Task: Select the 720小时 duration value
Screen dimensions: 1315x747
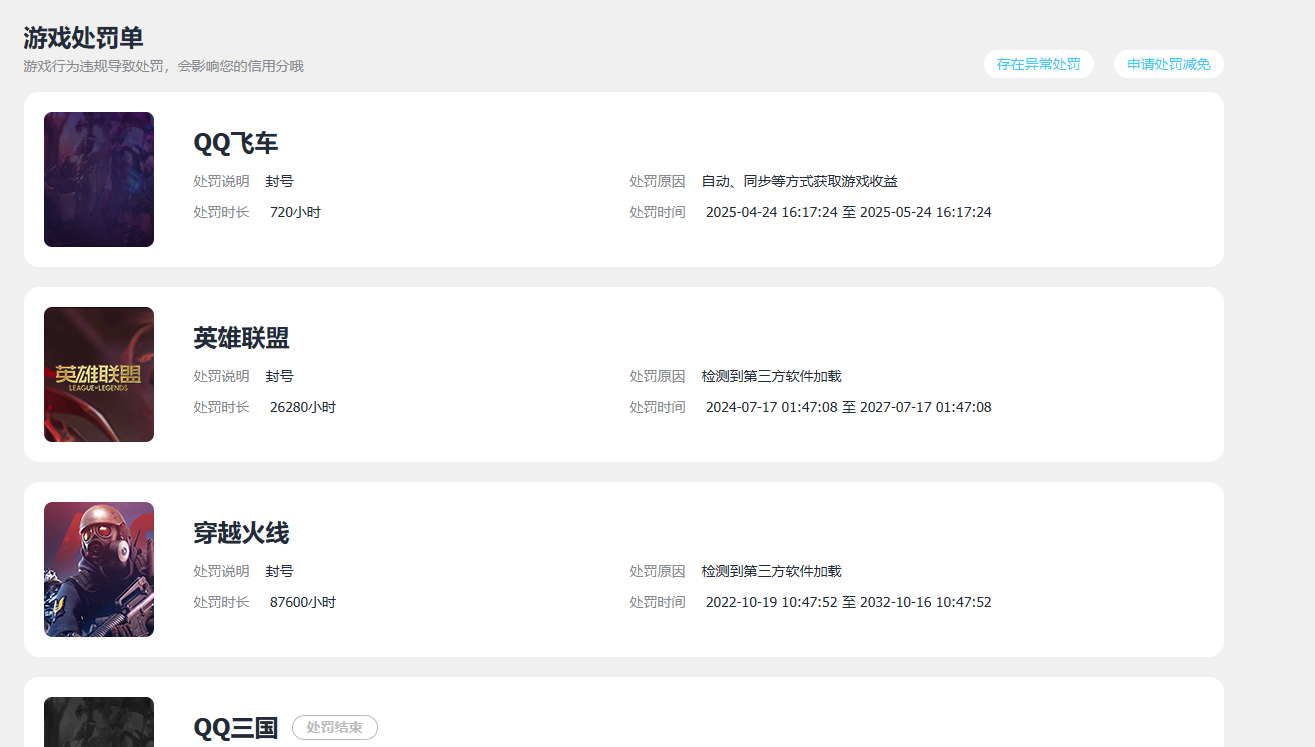Action: 295,212
